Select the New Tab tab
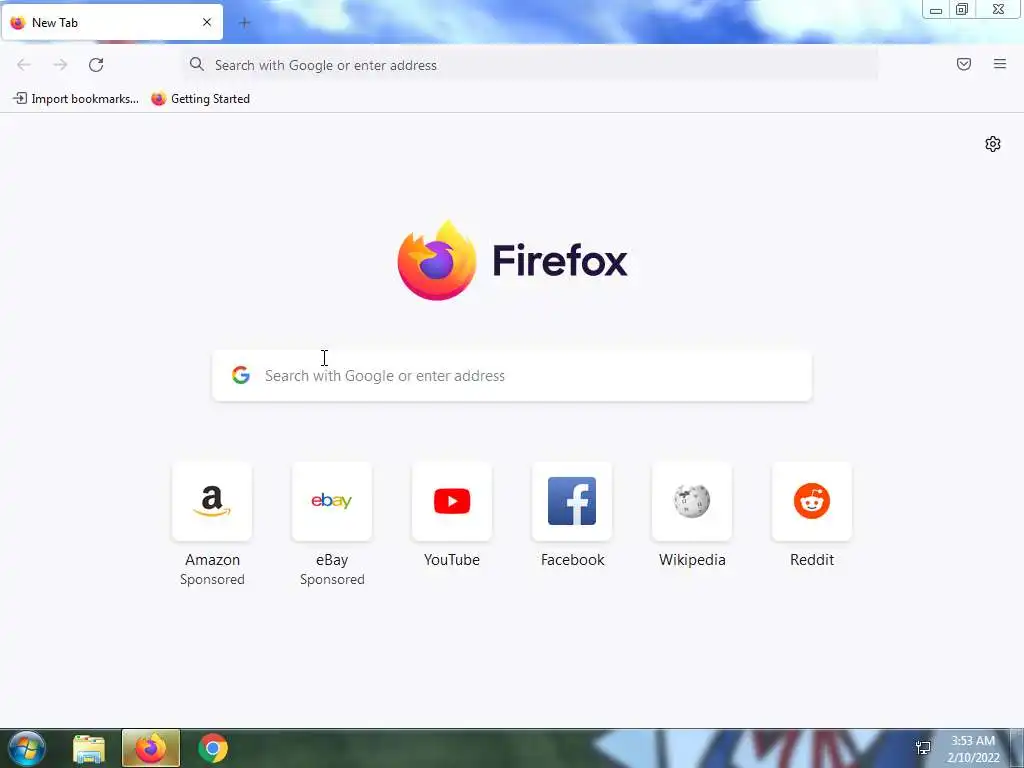The height and width of the screenshot is (768, 1024). (x=112, y=22)
